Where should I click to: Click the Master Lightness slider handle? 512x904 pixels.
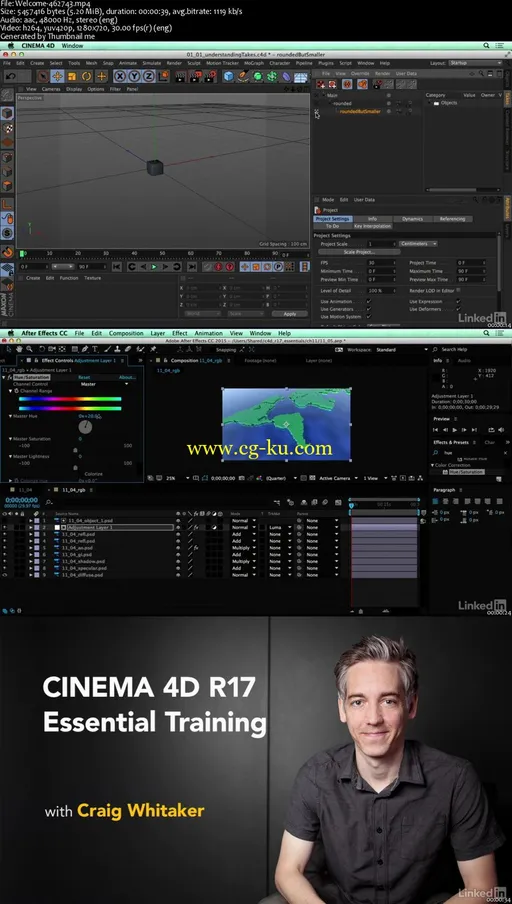(75, 468)
